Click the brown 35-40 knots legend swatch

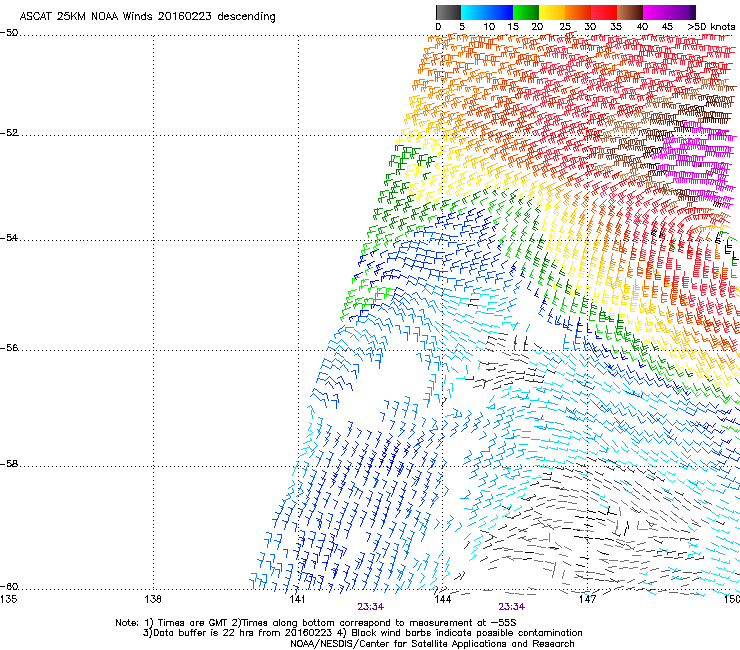tap(630, 12)
